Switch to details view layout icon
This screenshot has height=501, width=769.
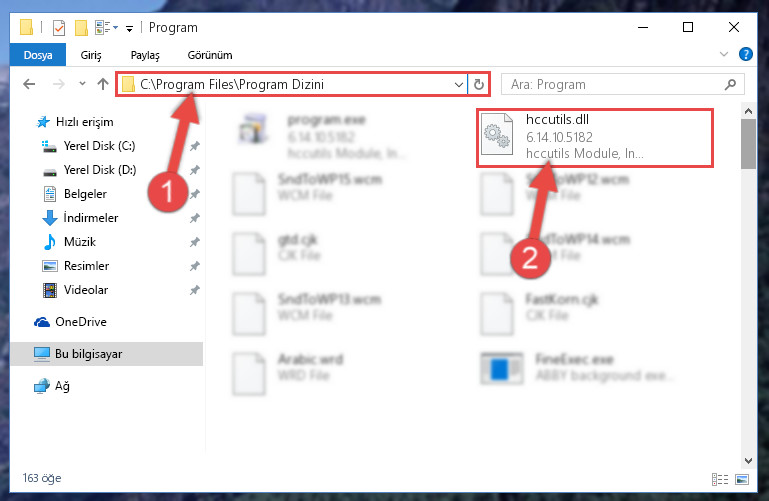pyautogui.click(x=720, y=479)
